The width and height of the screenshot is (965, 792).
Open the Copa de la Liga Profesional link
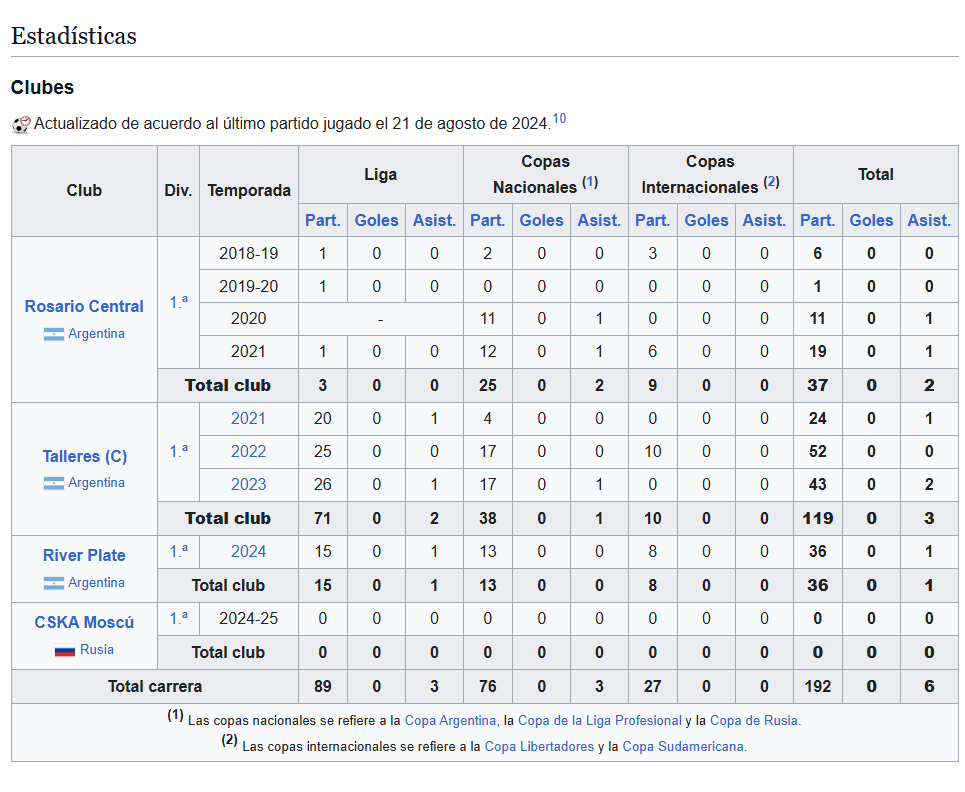click(600, 721)
